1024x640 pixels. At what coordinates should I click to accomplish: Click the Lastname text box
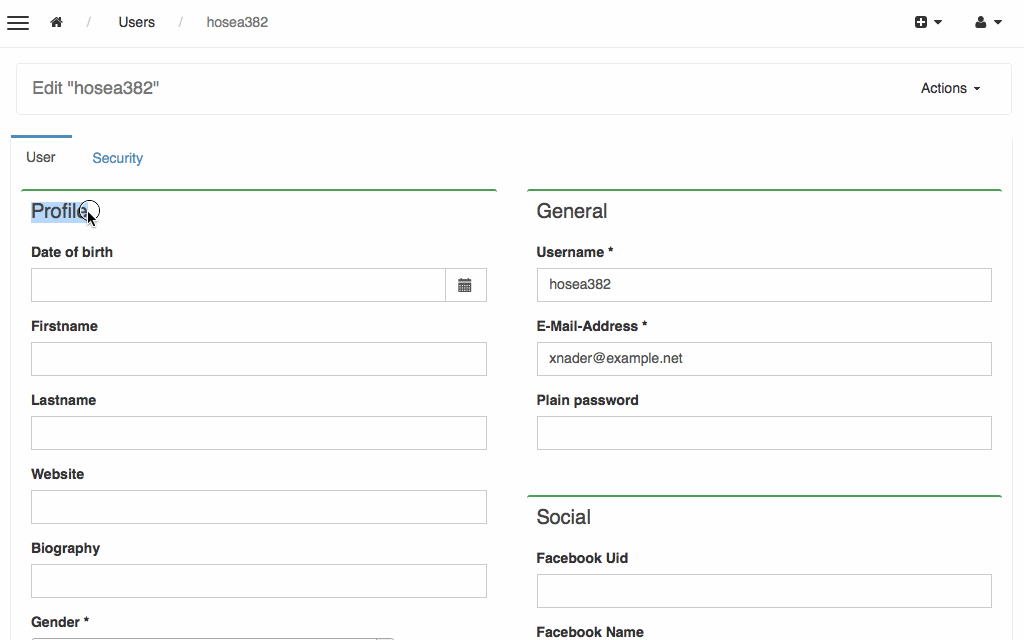[258, 433]
